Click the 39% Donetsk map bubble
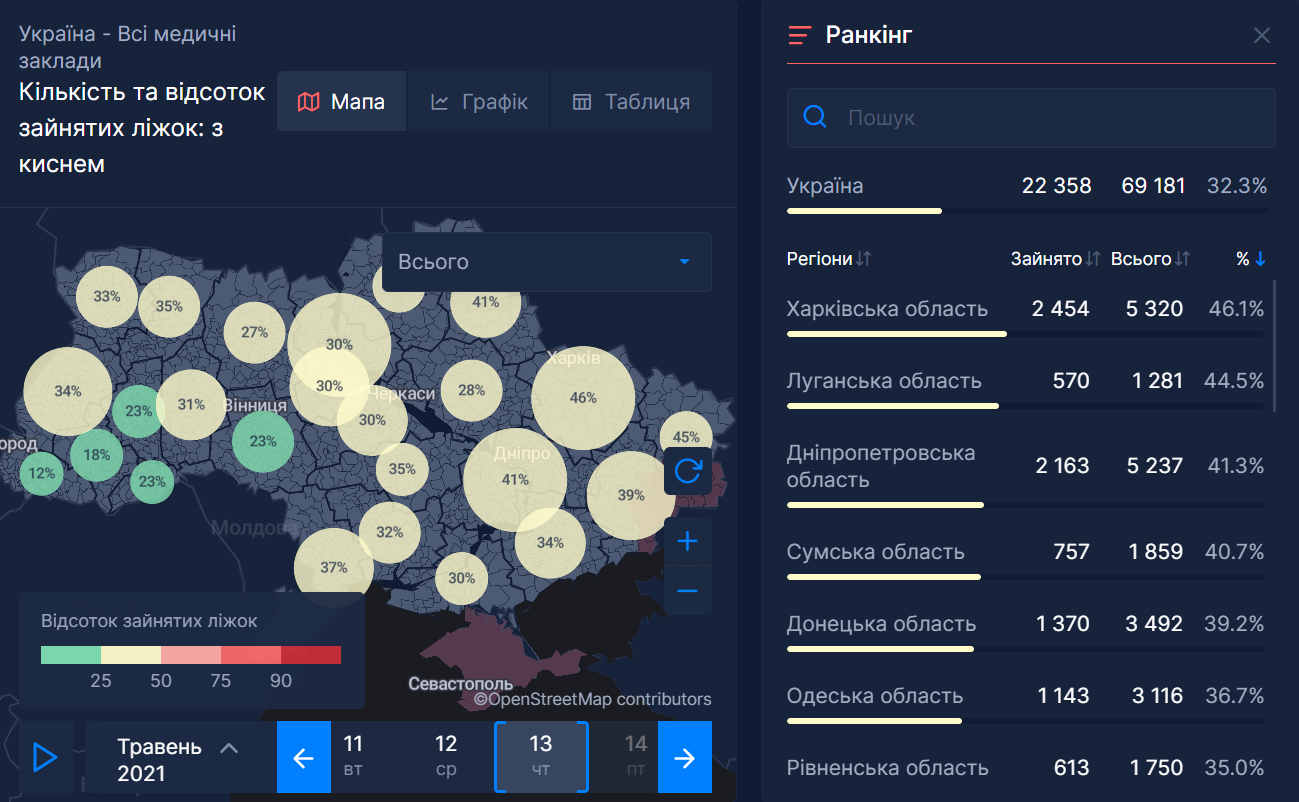The width and height of the screenshot is (1299, 802). [x=631, y=495]
